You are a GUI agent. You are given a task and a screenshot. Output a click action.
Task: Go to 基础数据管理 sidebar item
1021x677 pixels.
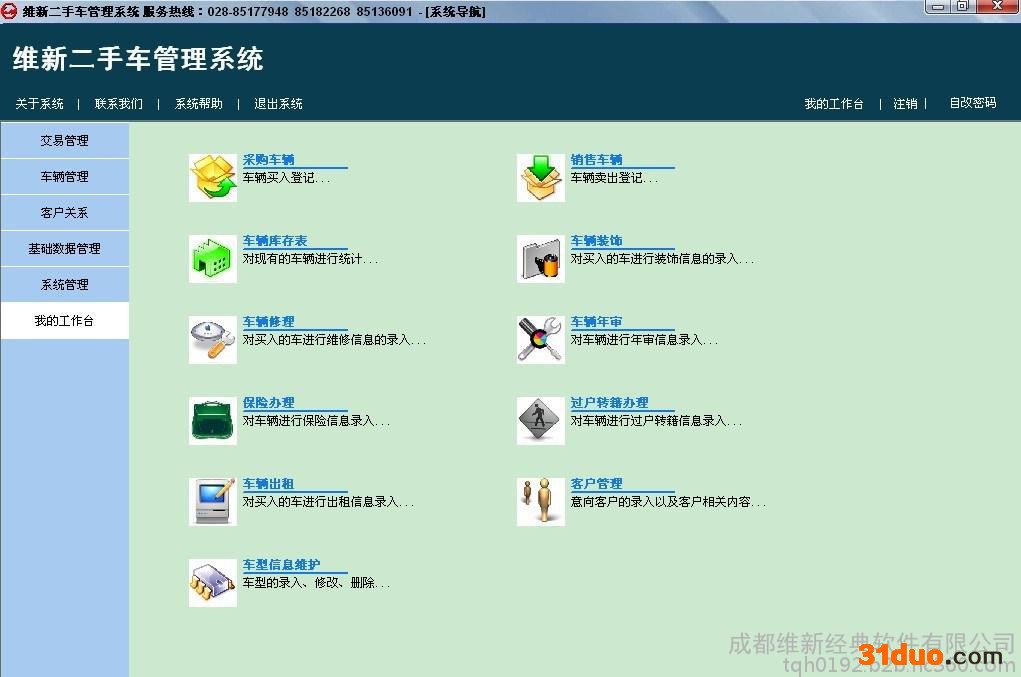click(x=65, y=249)
